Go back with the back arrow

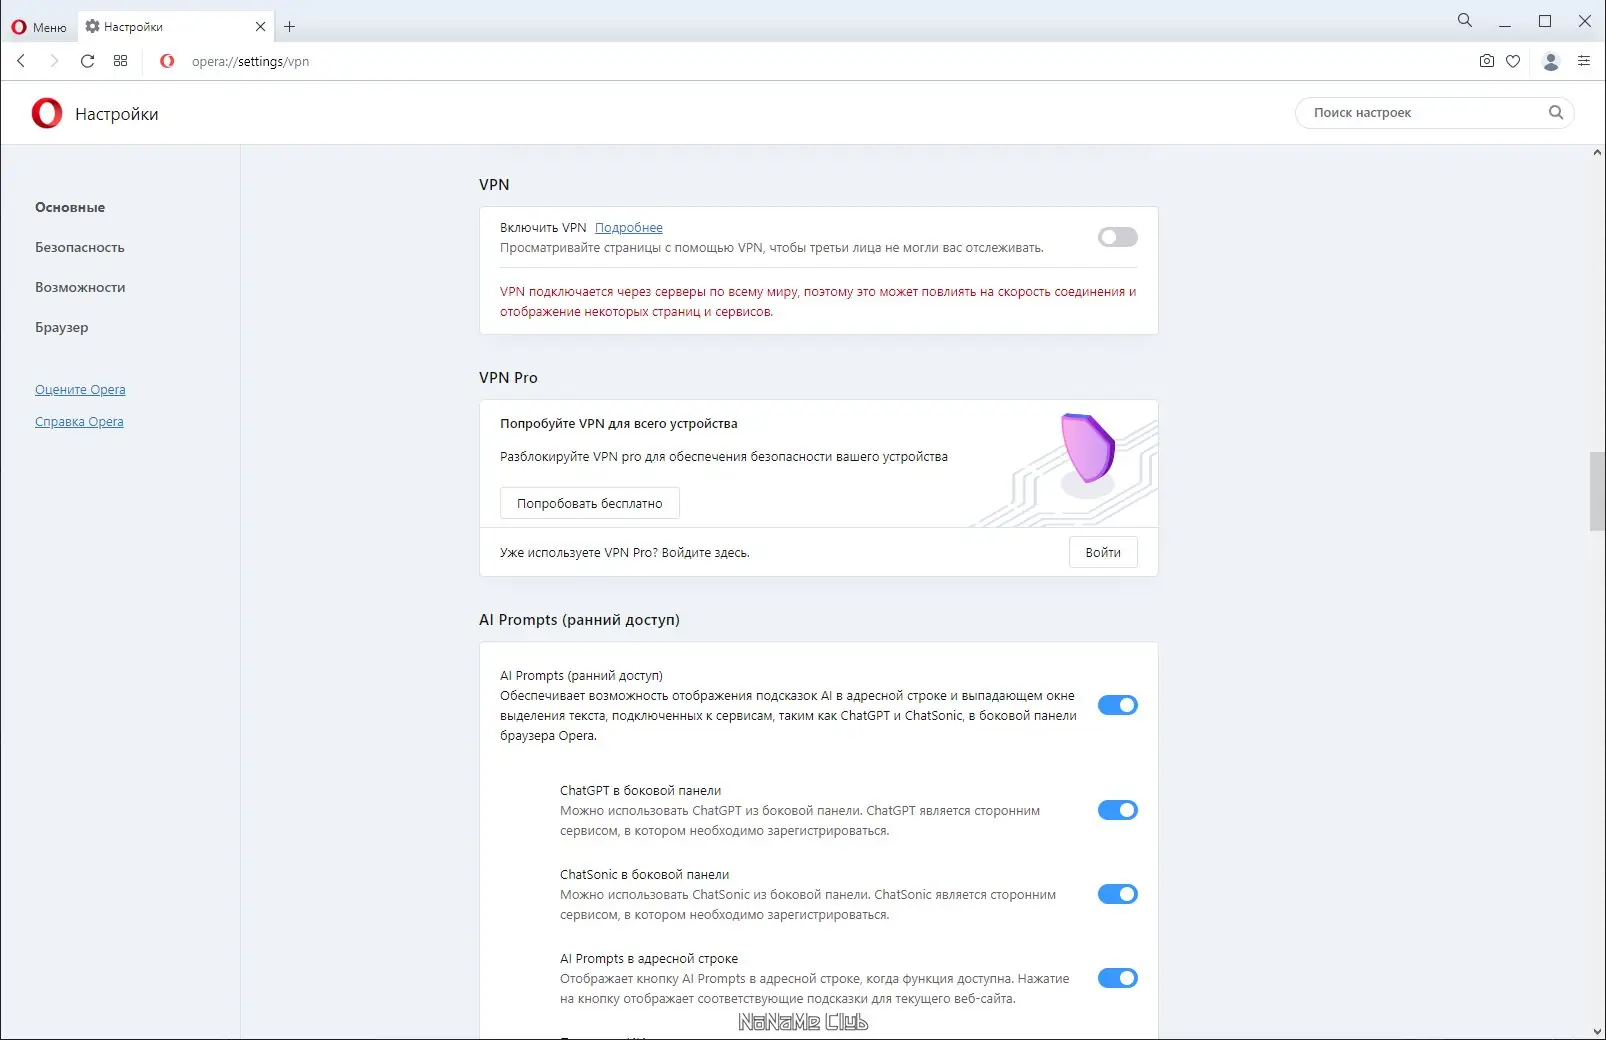tap(21, 61)
